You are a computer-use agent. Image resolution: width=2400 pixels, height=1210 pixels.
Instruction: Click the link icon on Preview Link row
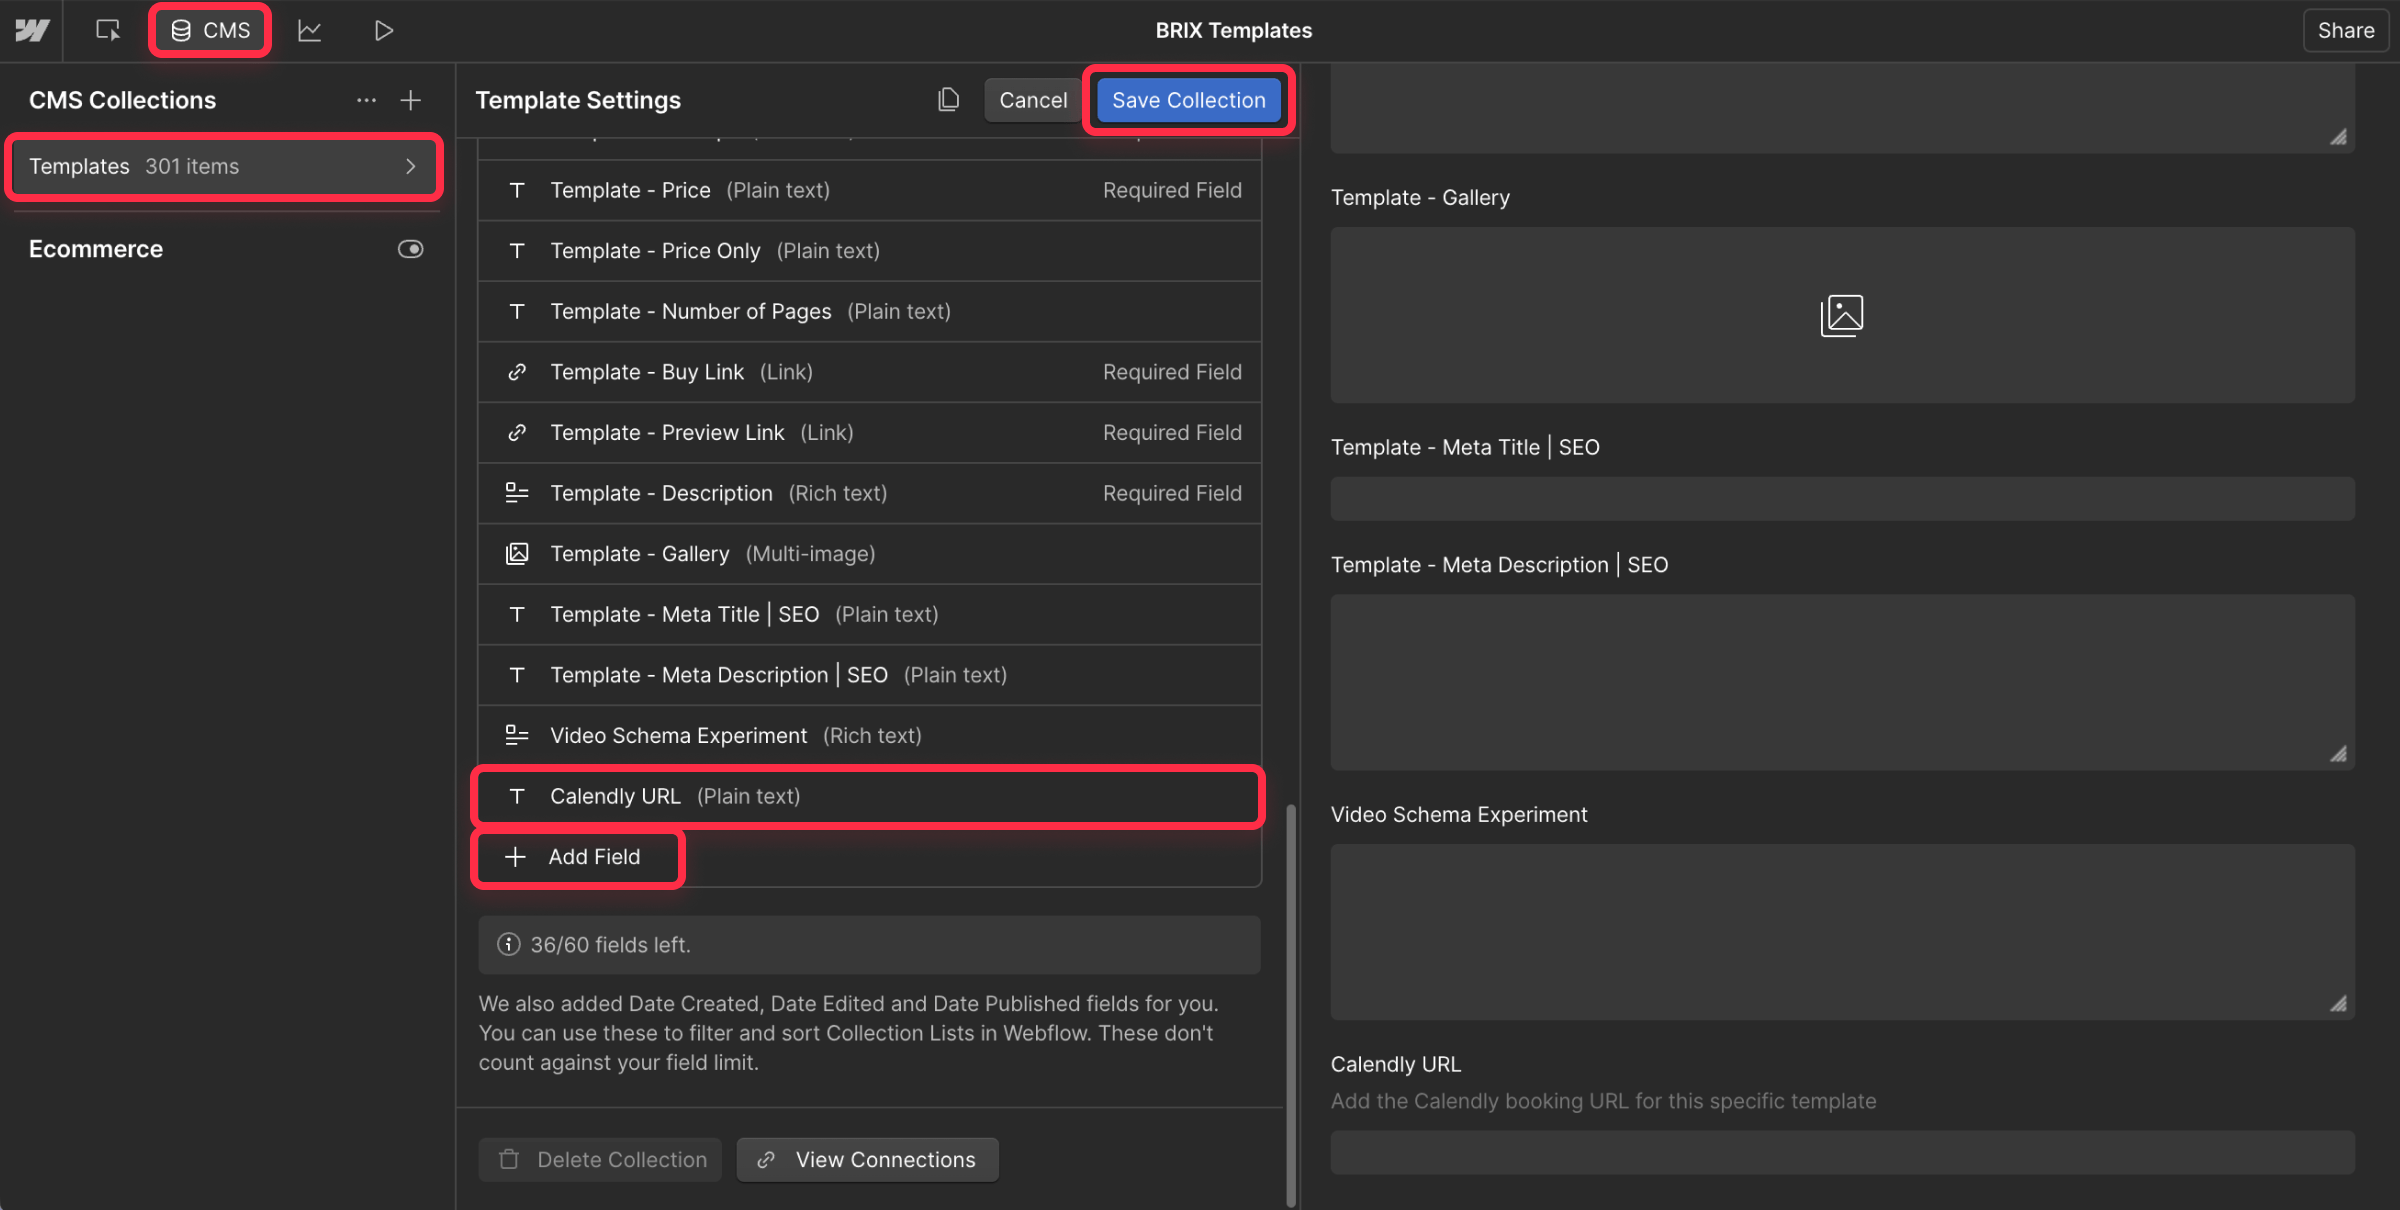coord(517,433)
